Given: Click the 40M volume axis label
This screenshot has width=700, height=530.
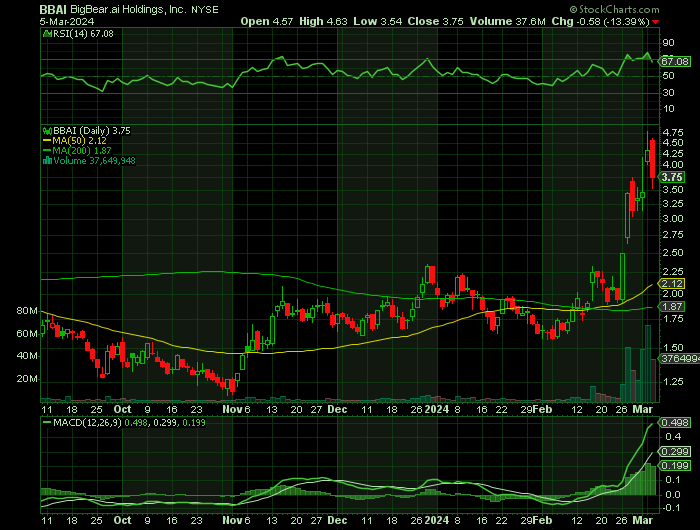Looking at the screenshot, I should click(x=27, y=356).
